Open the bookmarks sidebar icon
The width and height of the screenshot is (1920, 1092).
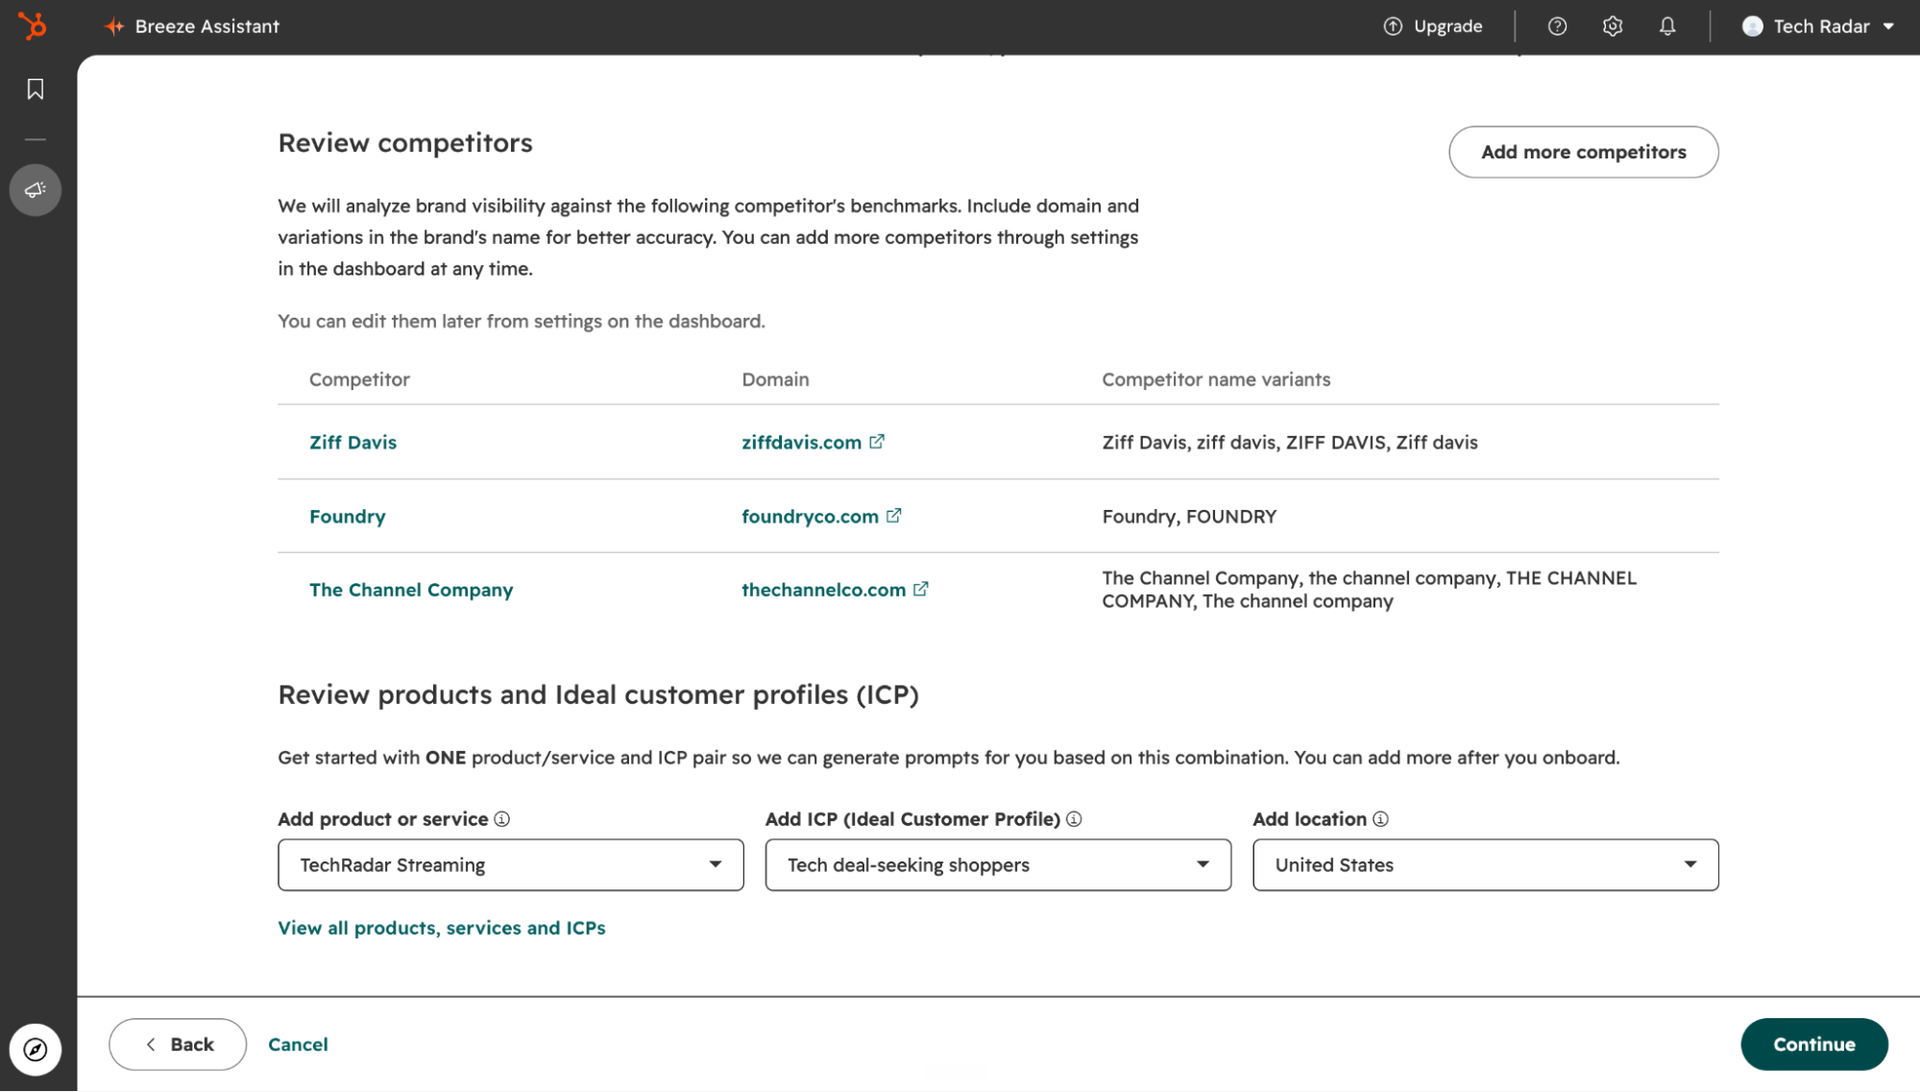click(x=35, y=89)
